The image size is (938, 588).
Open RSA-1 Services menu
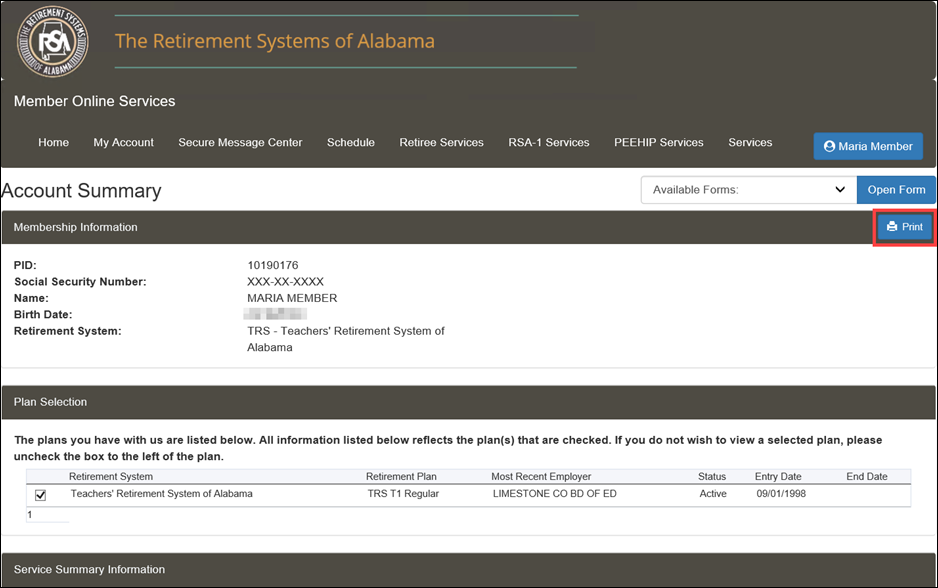point(549,143)
